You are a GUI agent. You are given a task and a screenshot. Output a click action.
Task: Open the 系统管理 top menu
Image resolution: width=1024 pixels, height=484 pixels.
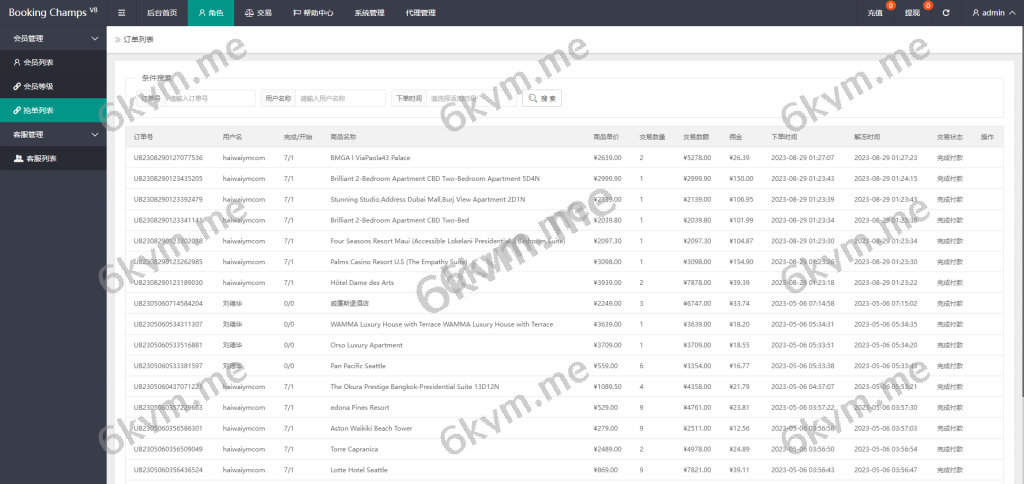click(x=368, y=13)
